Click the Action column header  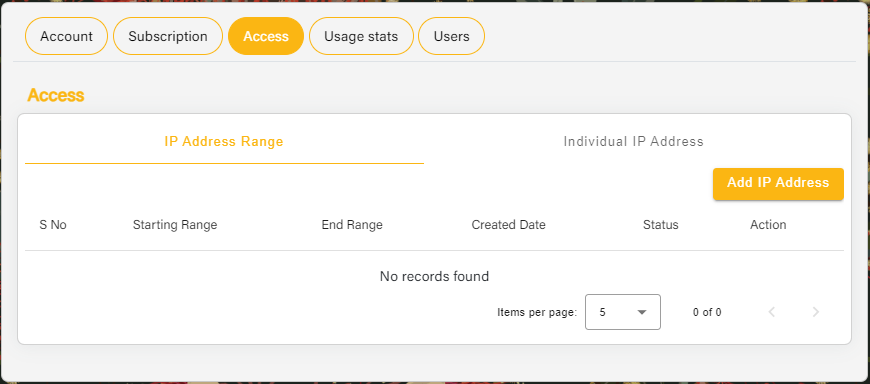(768, 225)
